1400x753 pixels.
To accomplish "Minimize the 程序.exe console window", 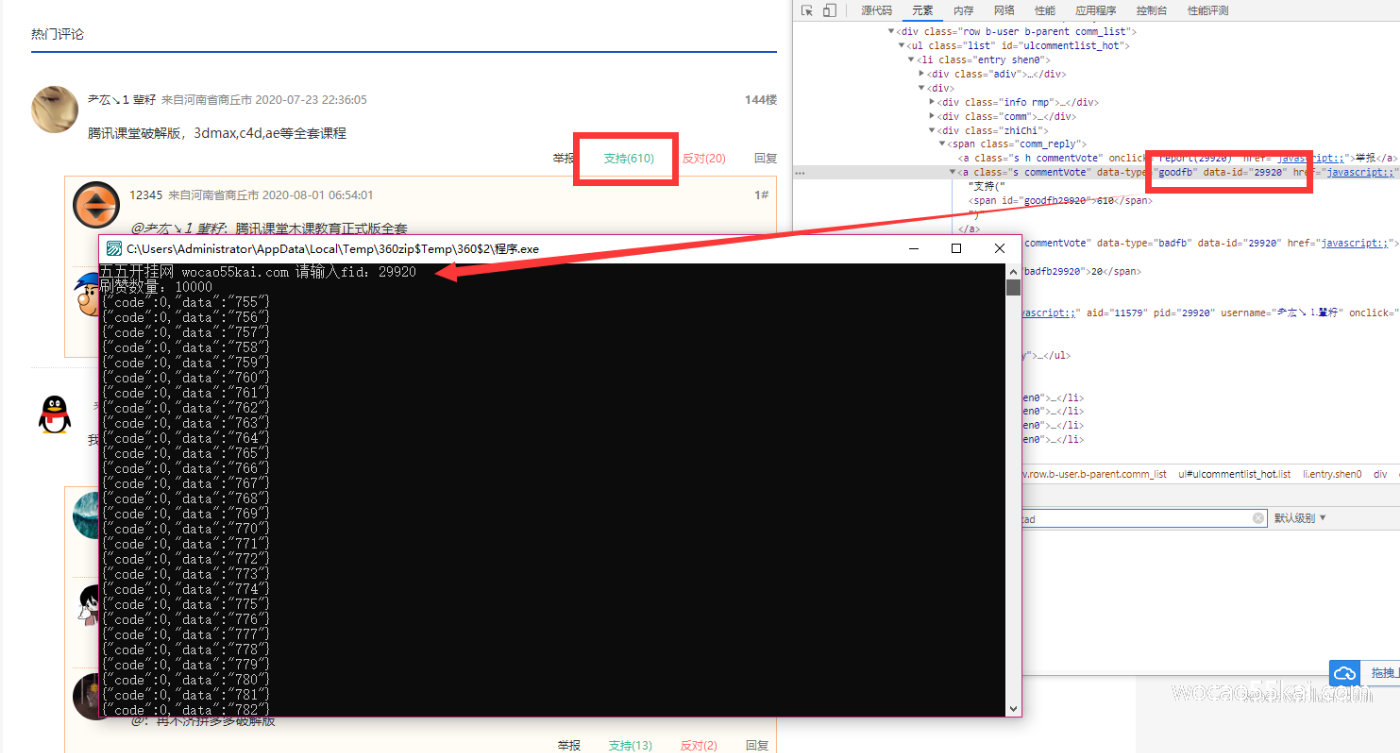I will [x=913, y=248].
